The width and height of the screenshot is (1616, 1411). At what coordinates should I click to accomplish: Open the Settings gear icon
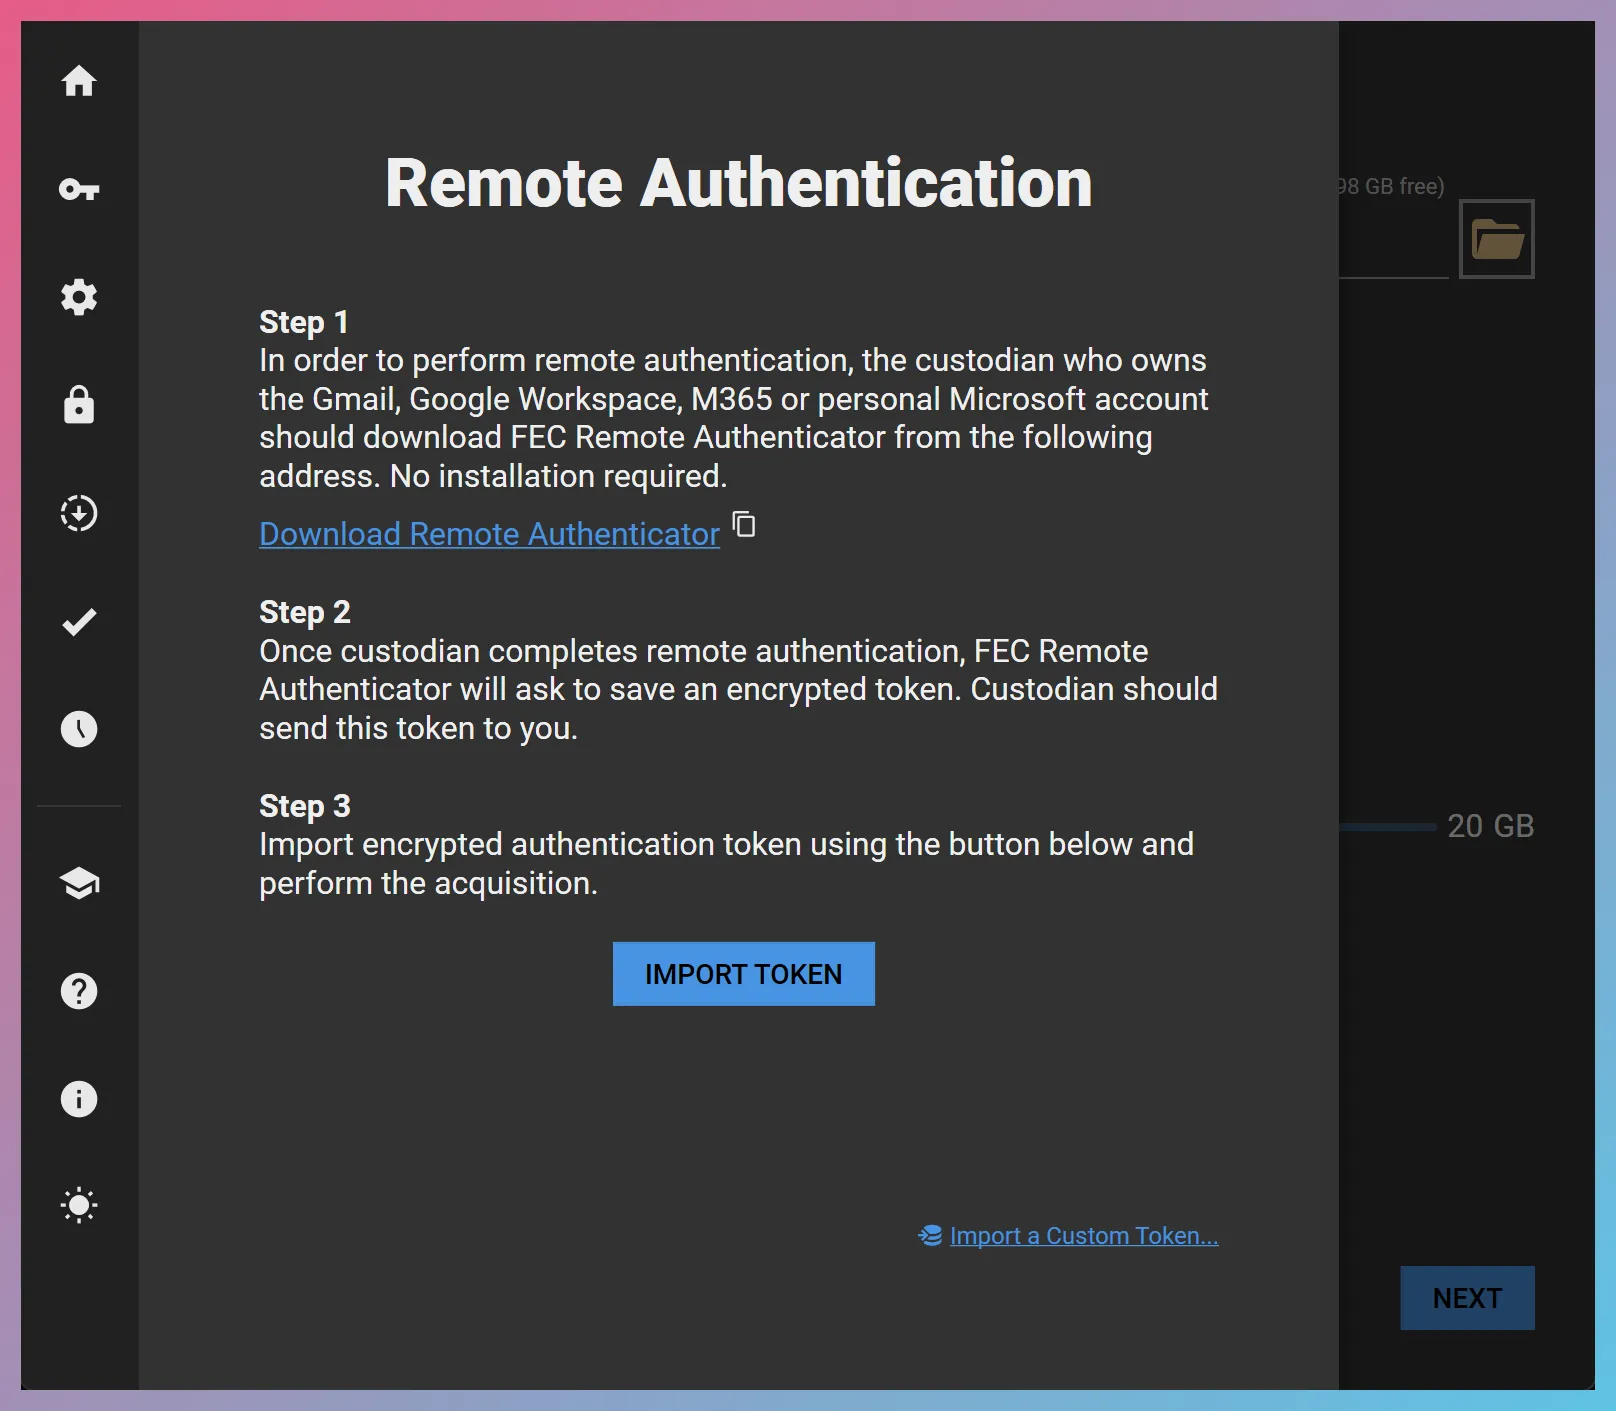pyautogui.click(x=79, y=297)
